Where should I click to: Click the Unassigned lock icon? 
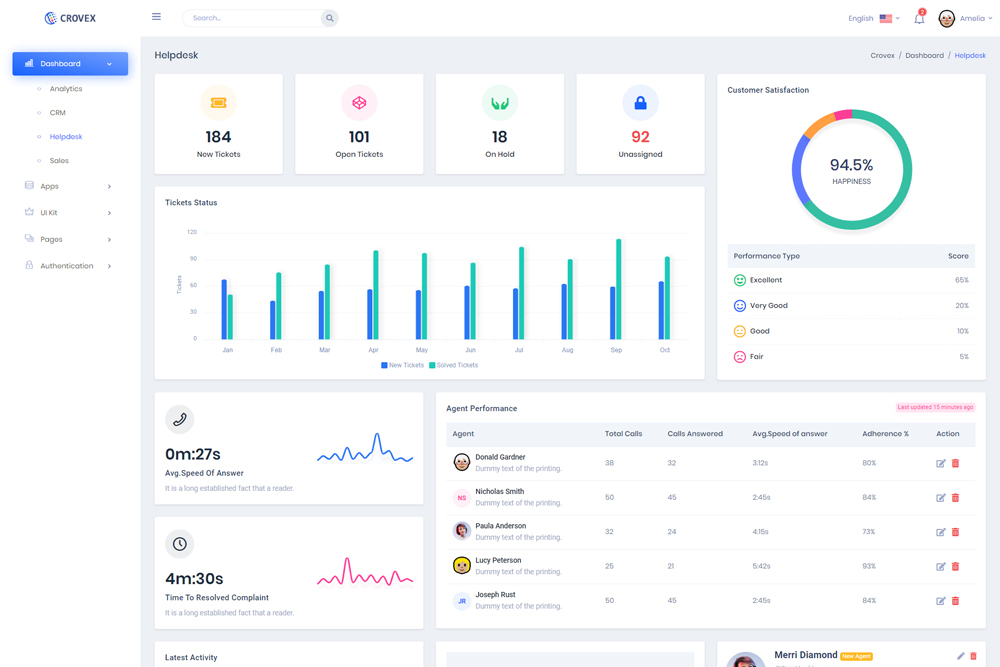click(x=640, y=103)
